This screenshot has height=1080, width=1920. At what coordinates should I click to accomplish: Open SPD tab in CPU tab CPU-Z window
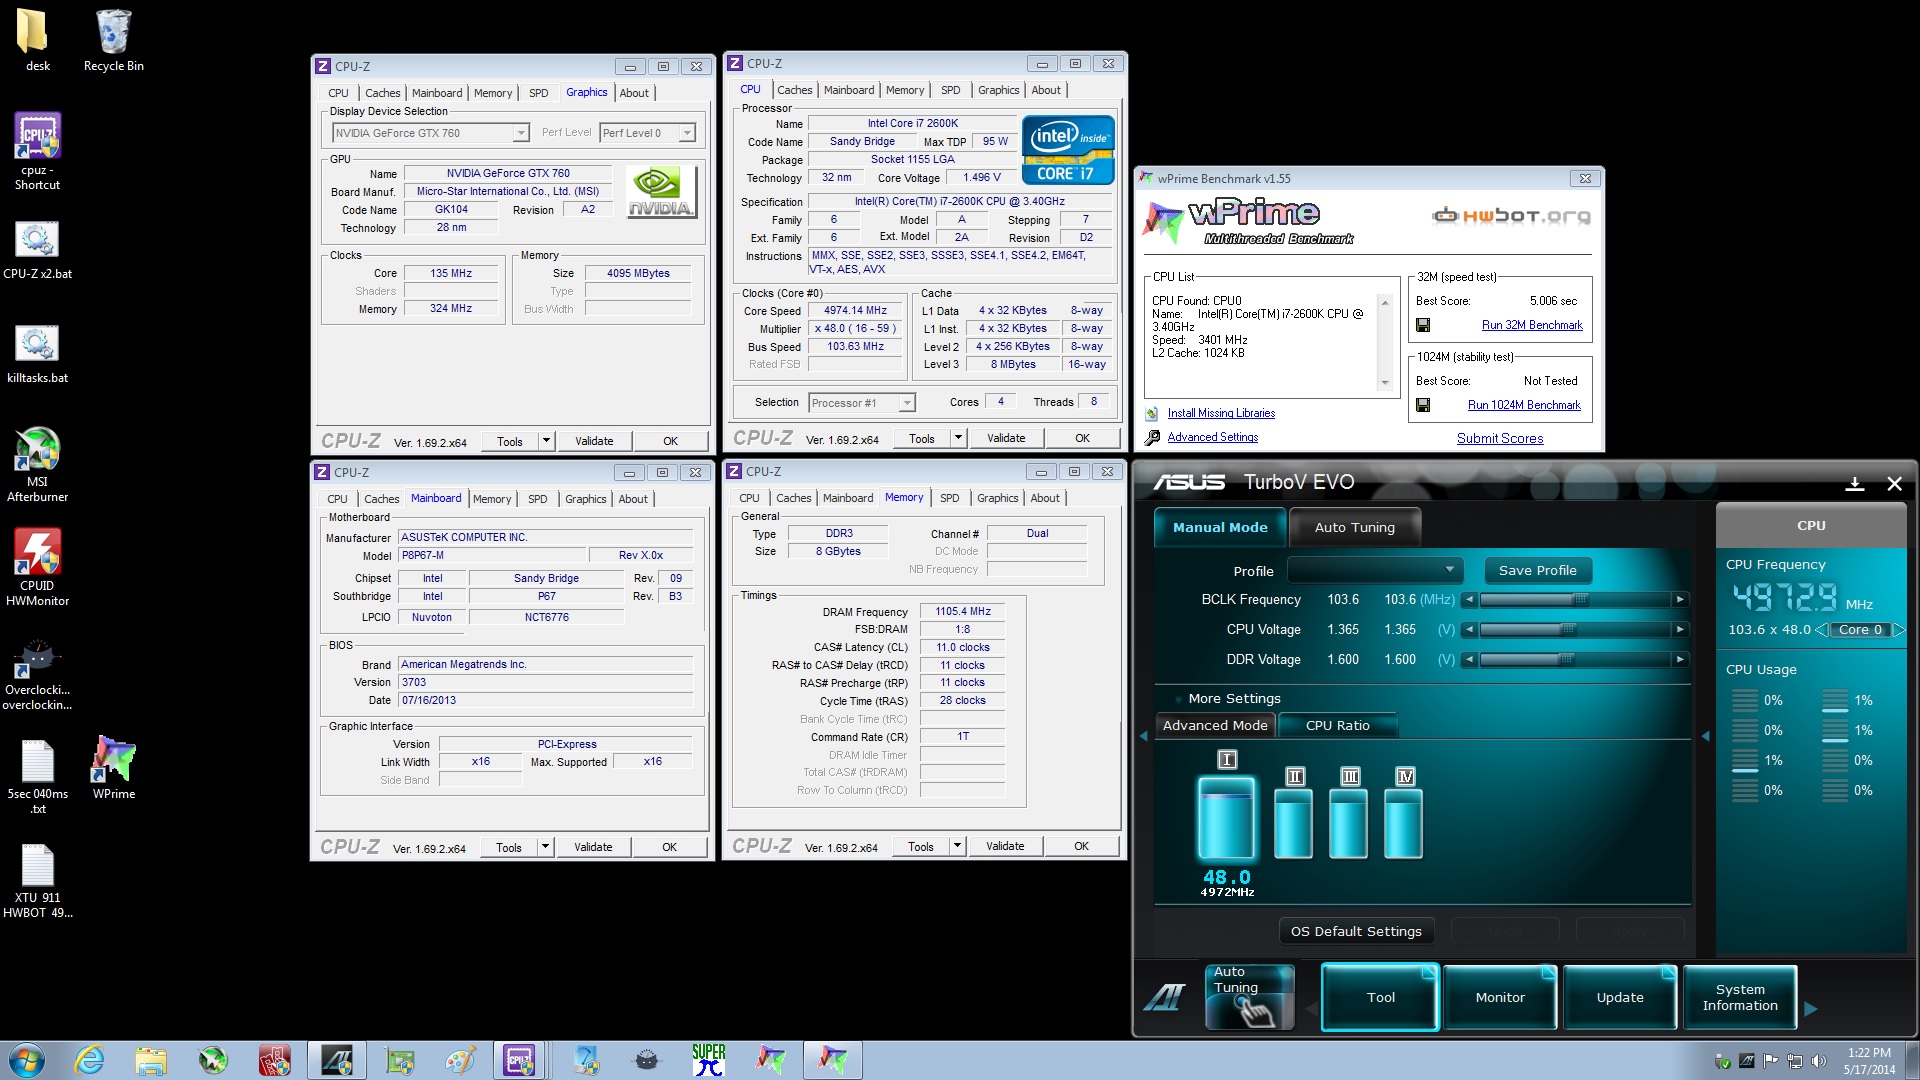(950, 90)
